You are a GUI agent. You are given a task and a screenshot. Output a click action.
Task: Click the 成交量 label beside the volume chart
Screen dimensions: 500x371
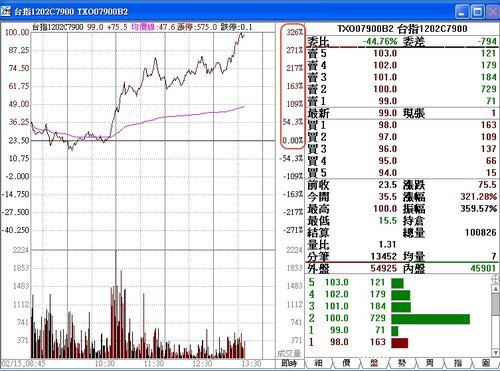tap(289, 353)
